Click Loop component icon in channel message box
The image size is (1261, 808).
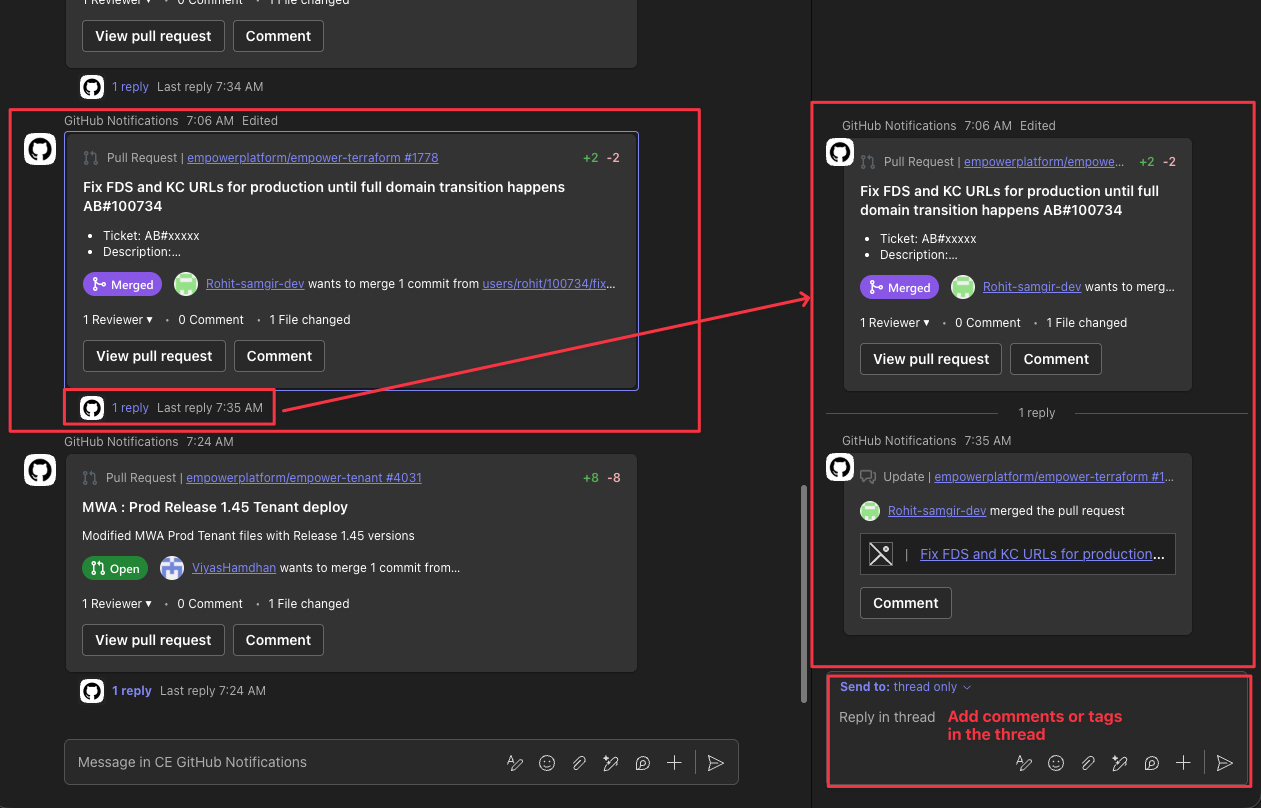pyautogui.click(x=643, y=763)
